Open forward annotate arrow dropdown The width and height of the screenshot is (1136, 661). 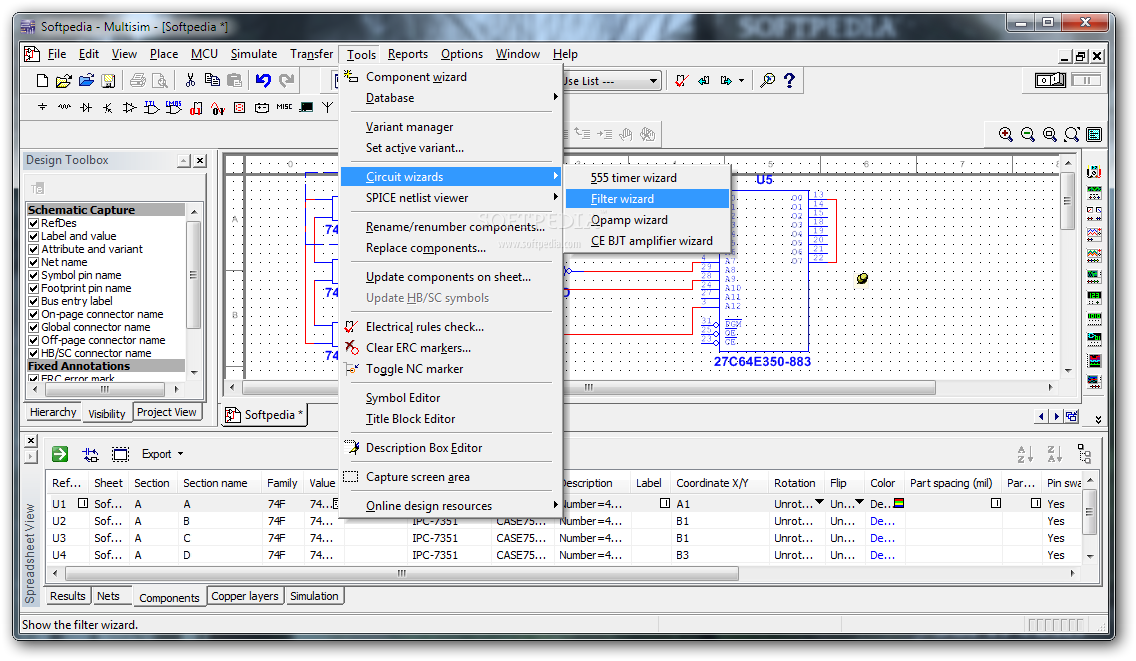pyautogui.click(x=741, y=80)
